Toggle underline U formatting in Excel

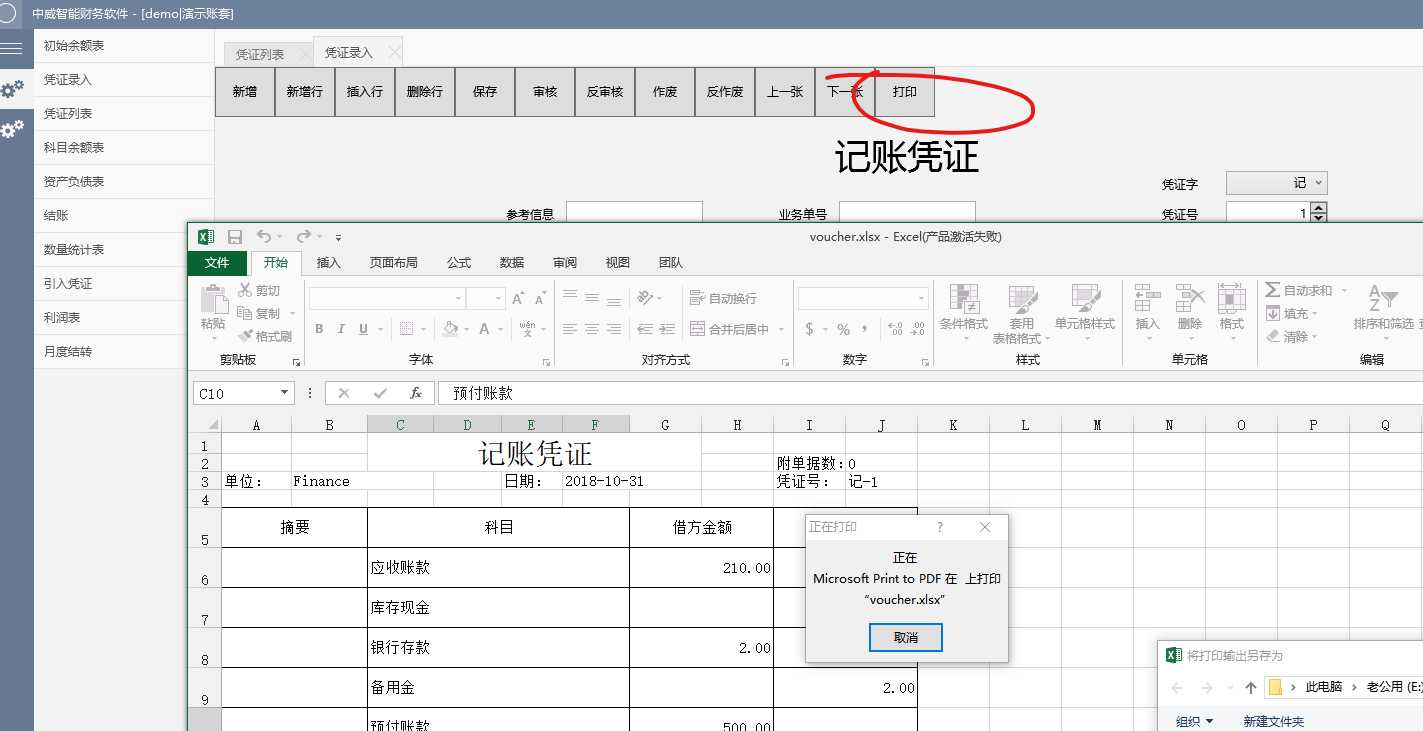(x=363, y=329)
